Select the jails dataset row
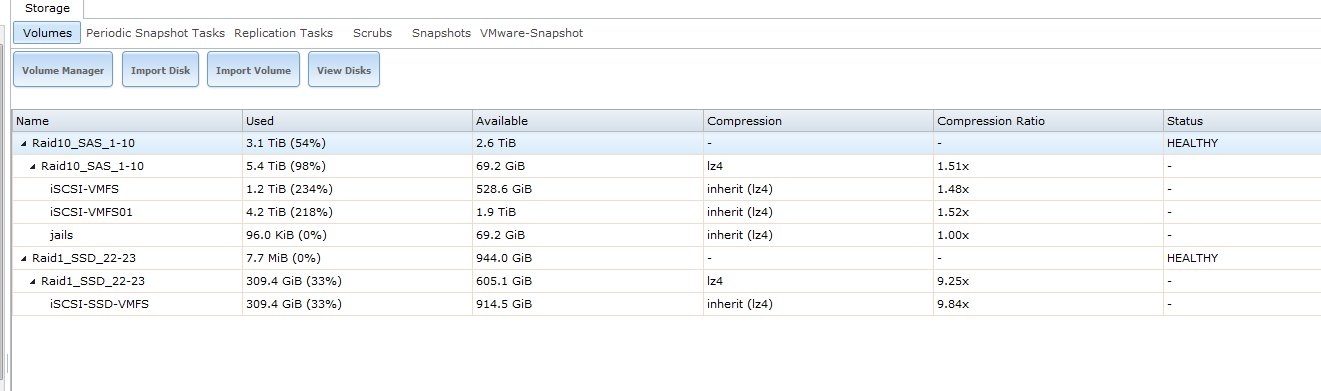This screenshot has width=1321, height=391. 666,236
